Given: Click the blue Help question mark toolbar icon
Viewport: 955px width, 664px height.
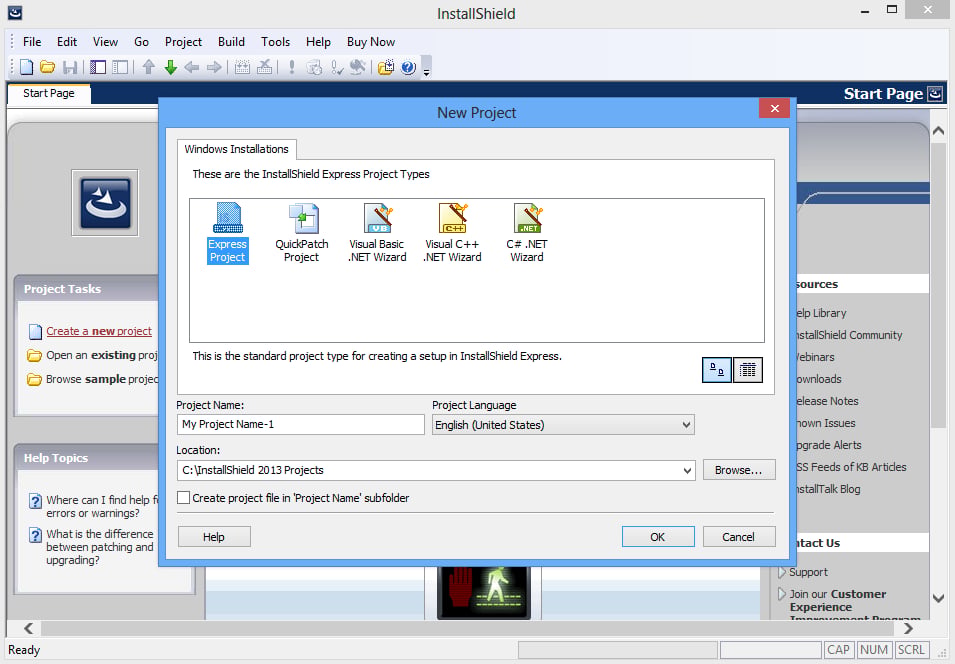Looking at the screenshot, I should (408, 67).
